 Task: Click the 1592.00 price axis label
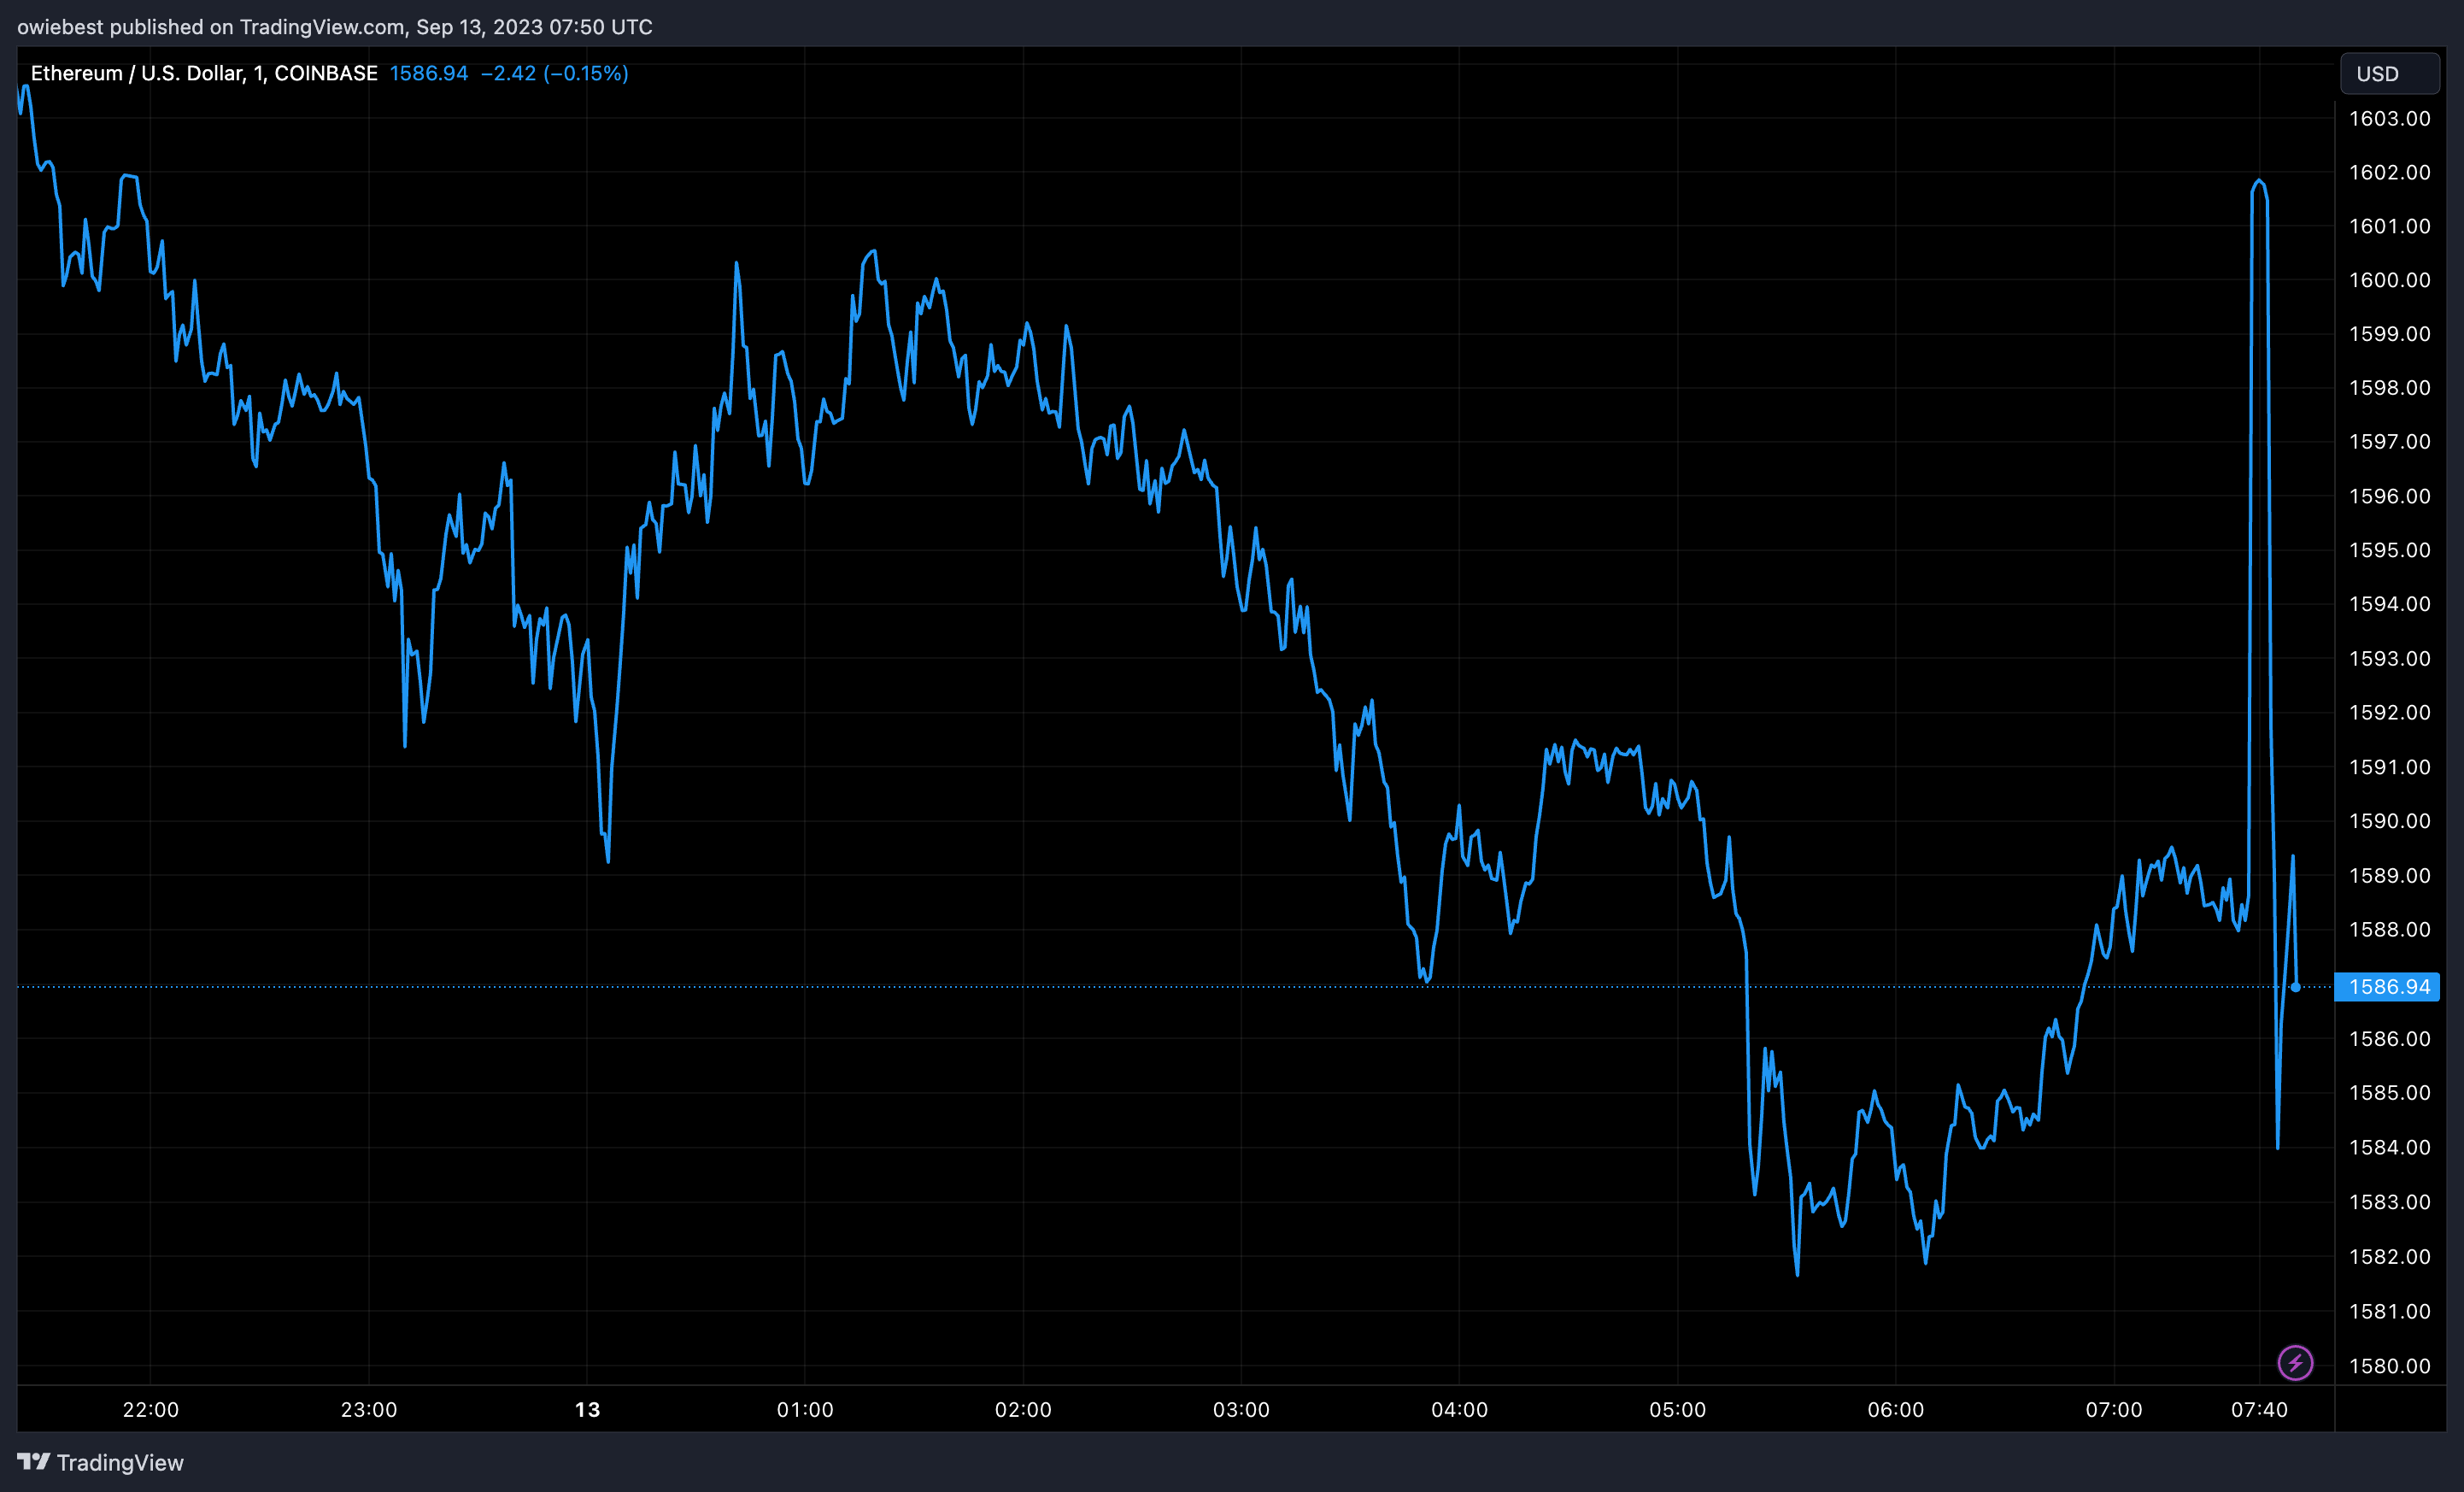click(2389, 712)
